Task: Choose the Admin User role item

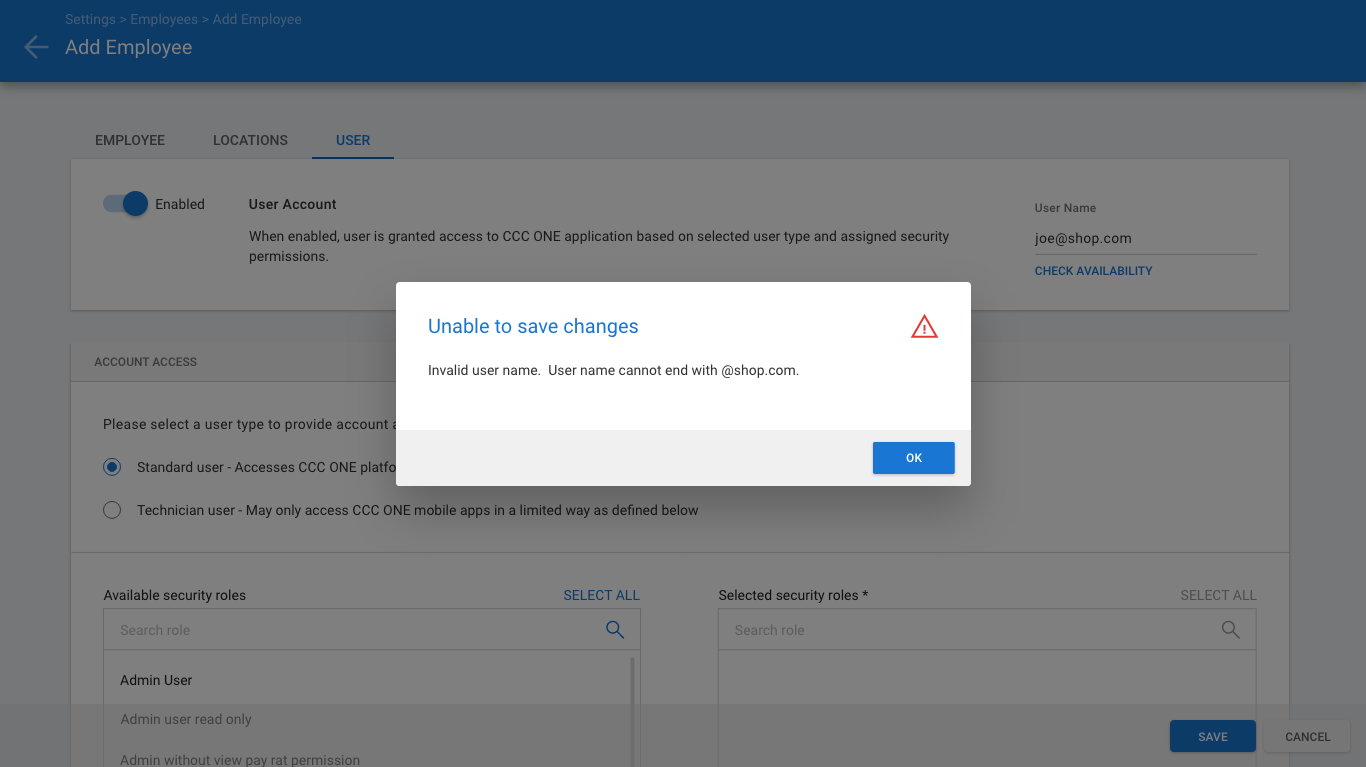Action: tap(156, 680)
